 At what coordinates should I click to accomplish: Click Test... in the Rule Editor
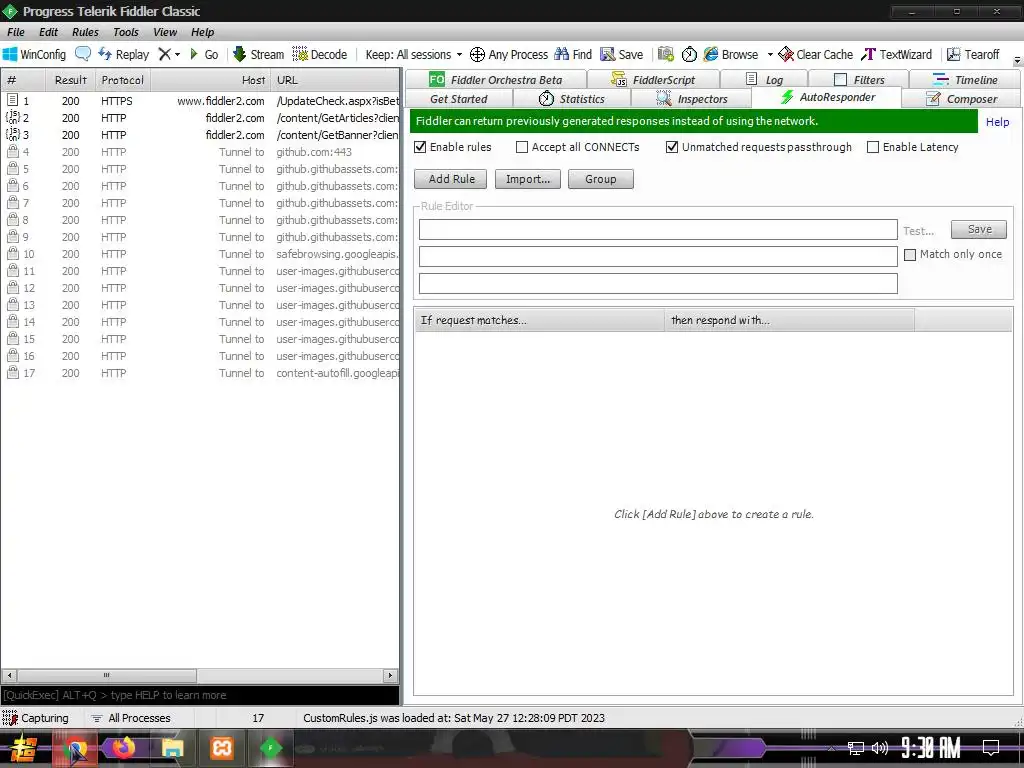(918, 231)
